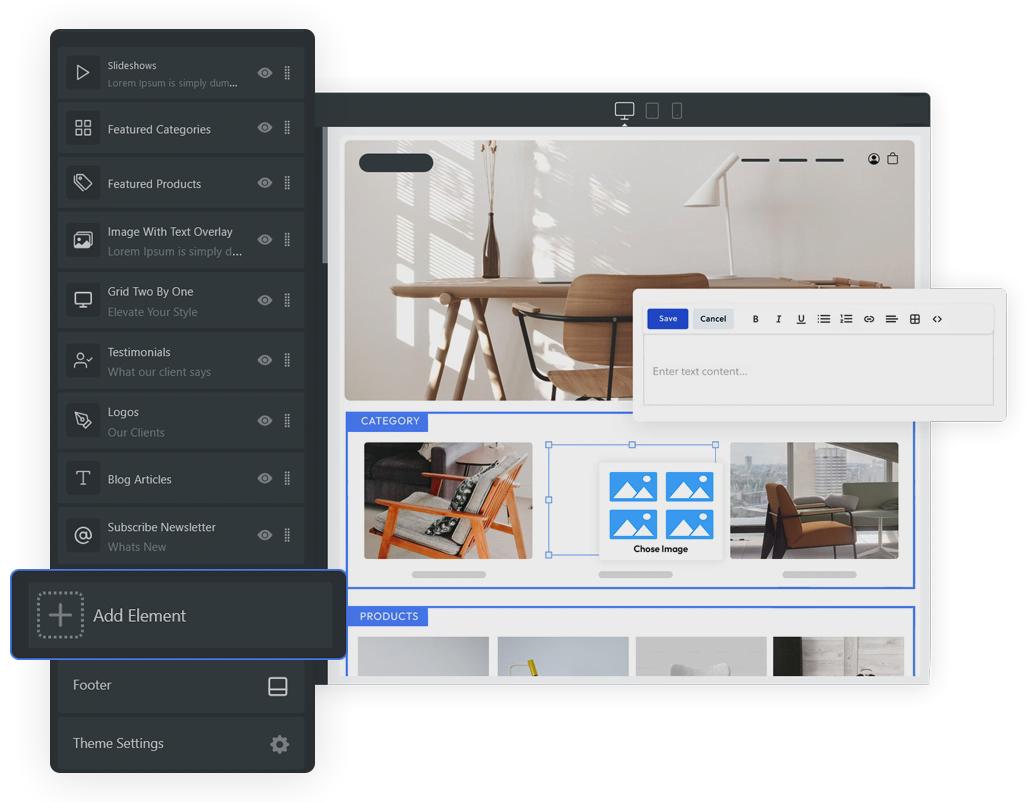The width and height of the screenshot is (1031, 802).
Task: Cancel the text editing
Action: pos(713,319)
